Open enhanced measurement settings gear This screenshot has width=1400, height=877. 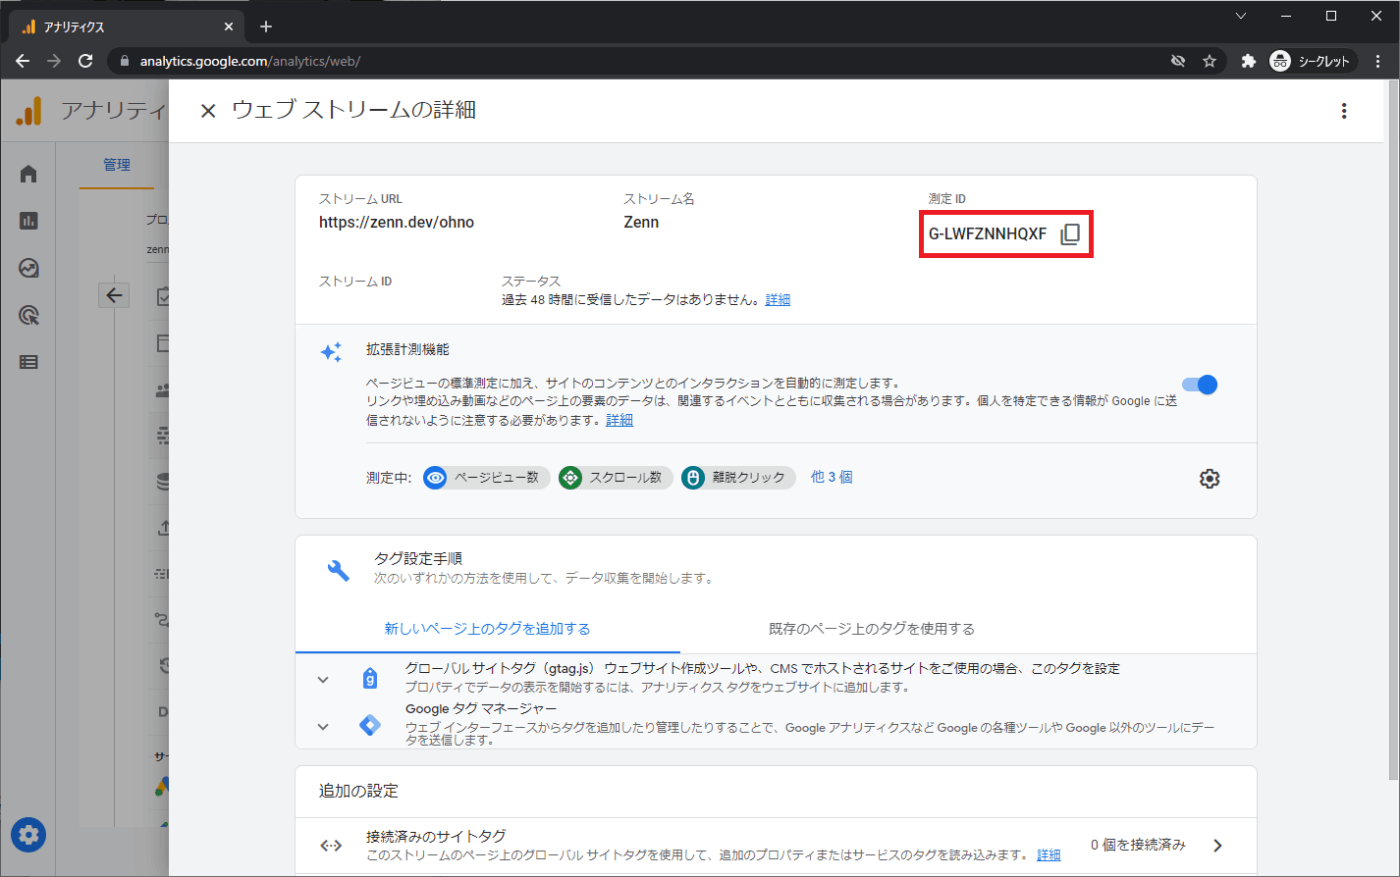click(x=1209, y=479)
